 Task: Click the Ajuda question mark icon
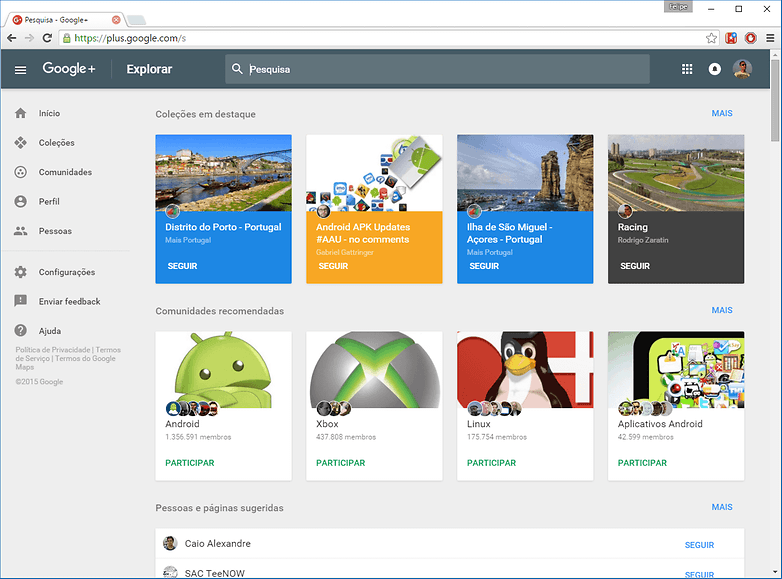click(x=20, y=330)
